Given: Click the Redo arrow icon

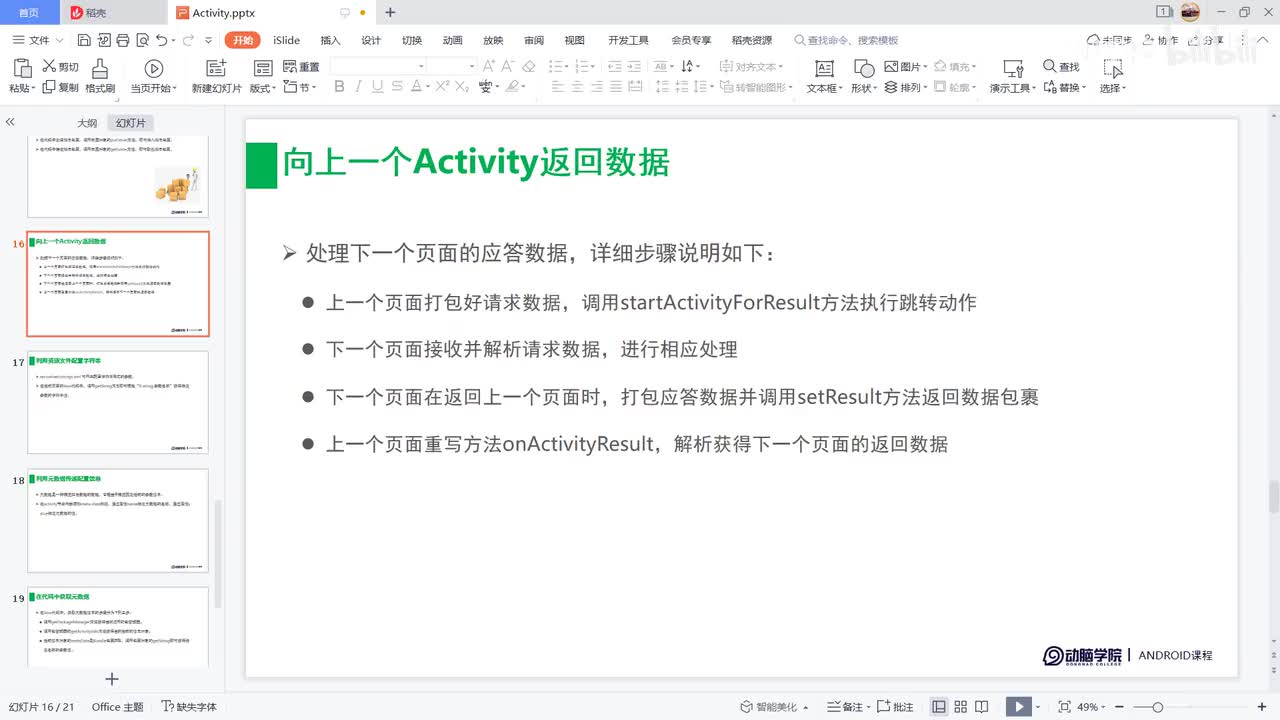Looking at the screenshot, I should click(x=187, y=40).
